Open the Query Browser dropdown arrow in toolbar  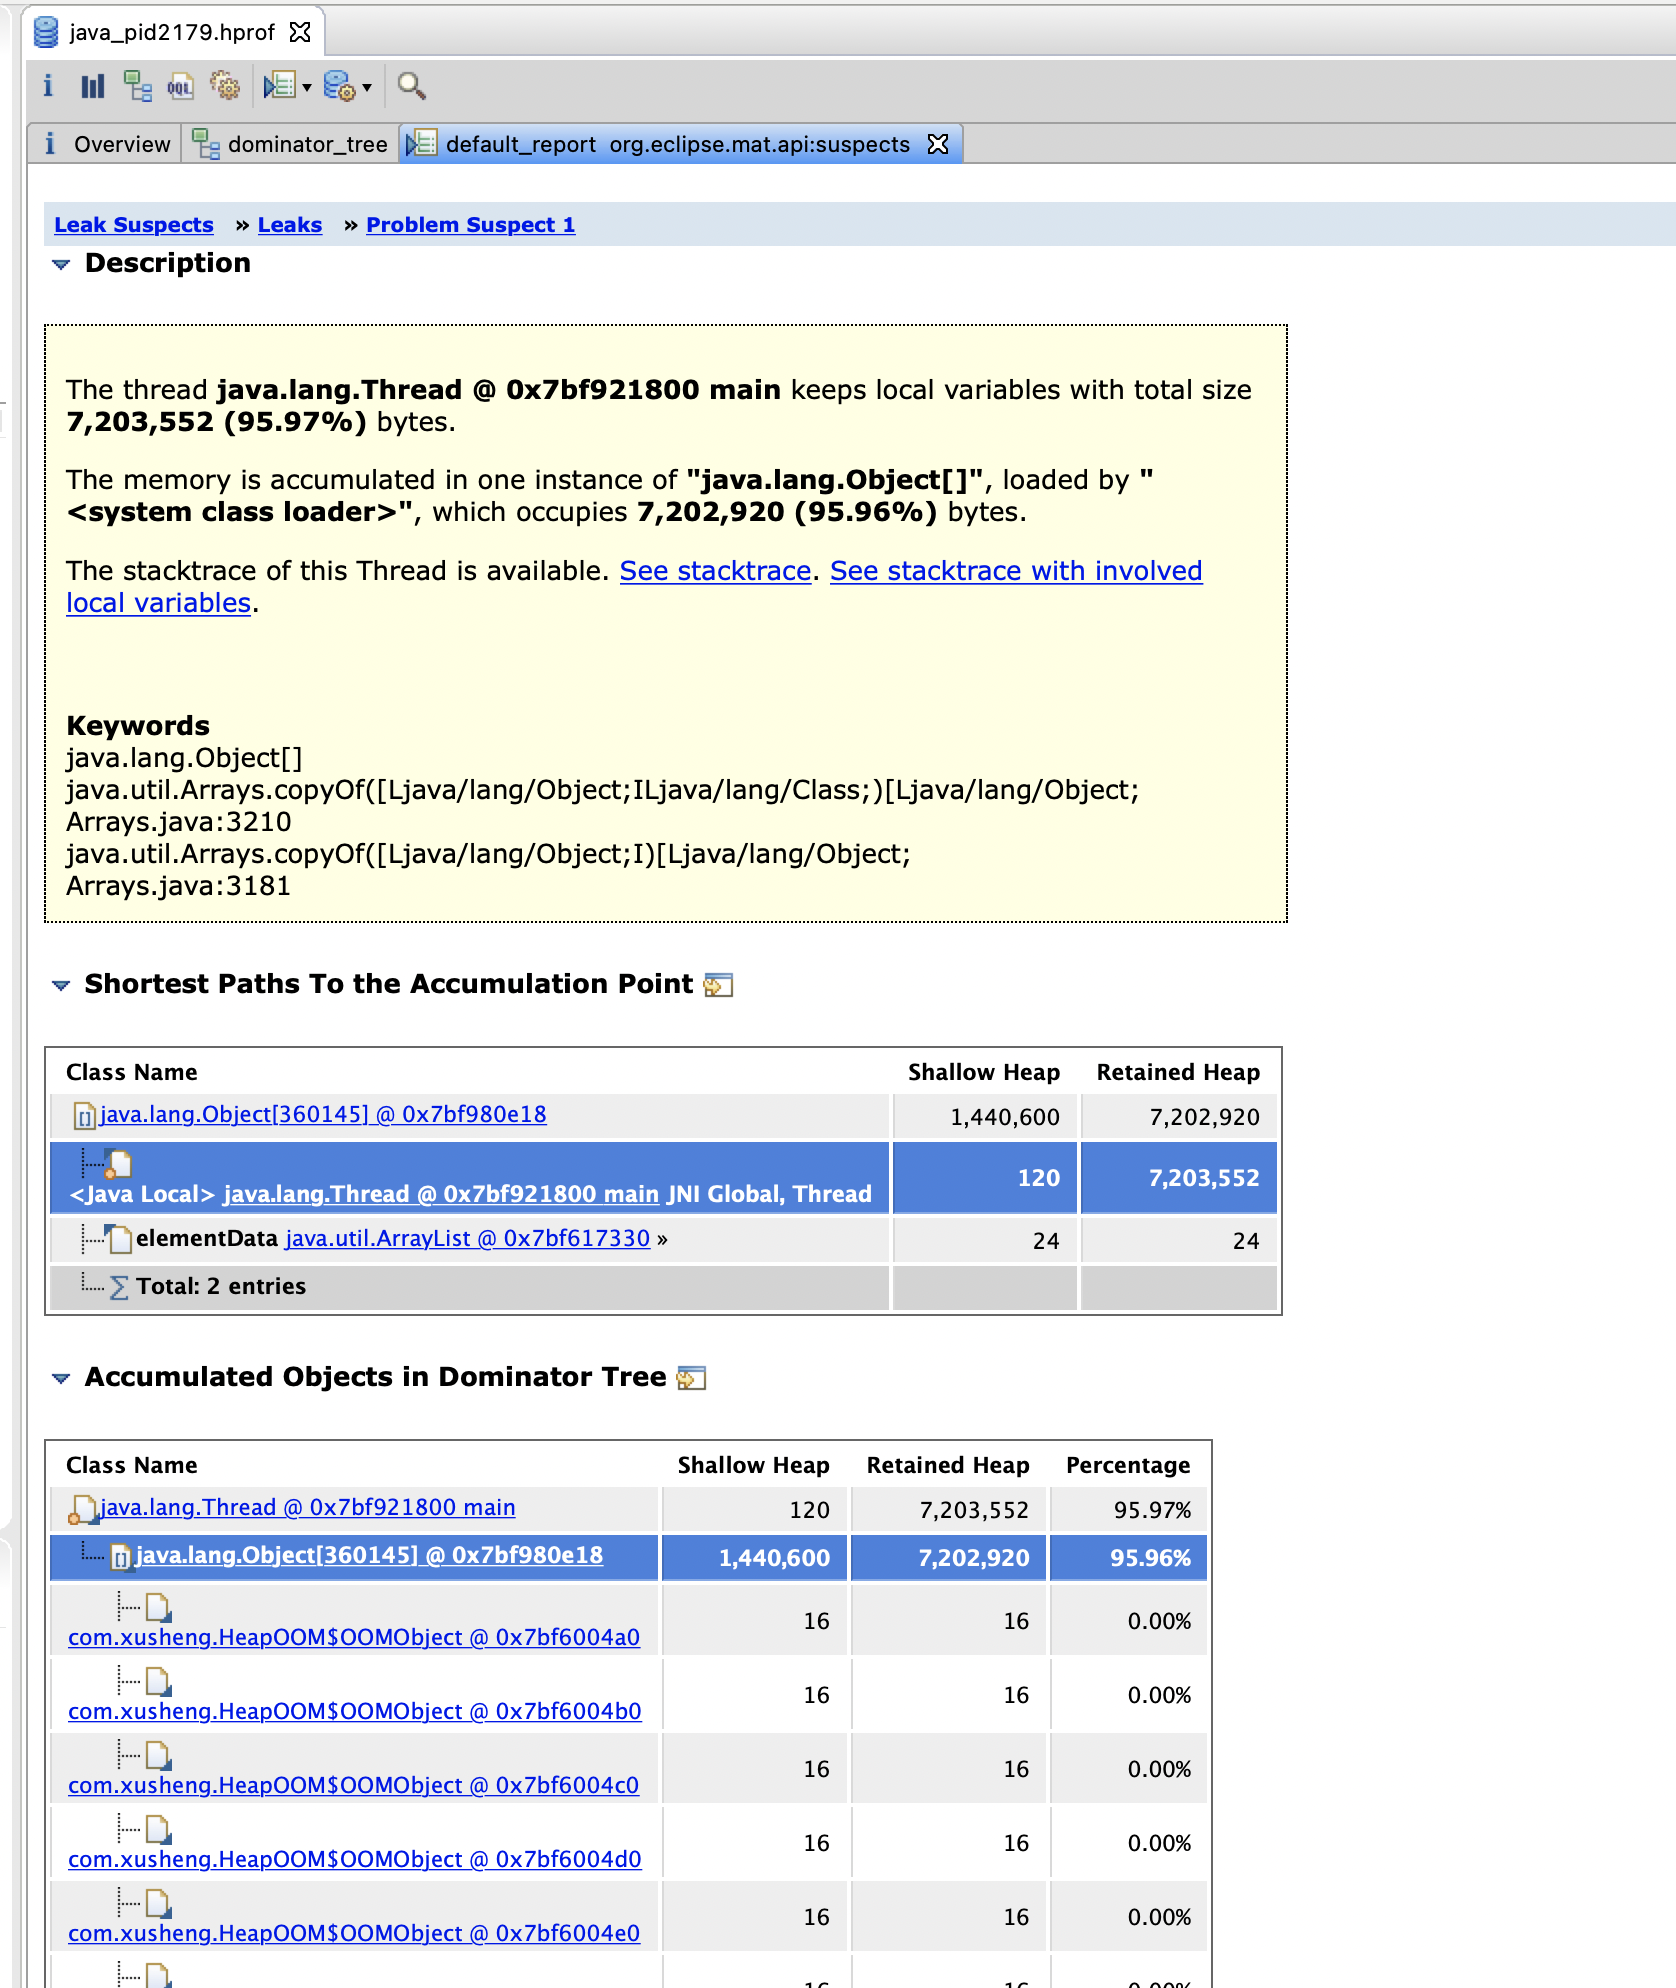[367, 88]
